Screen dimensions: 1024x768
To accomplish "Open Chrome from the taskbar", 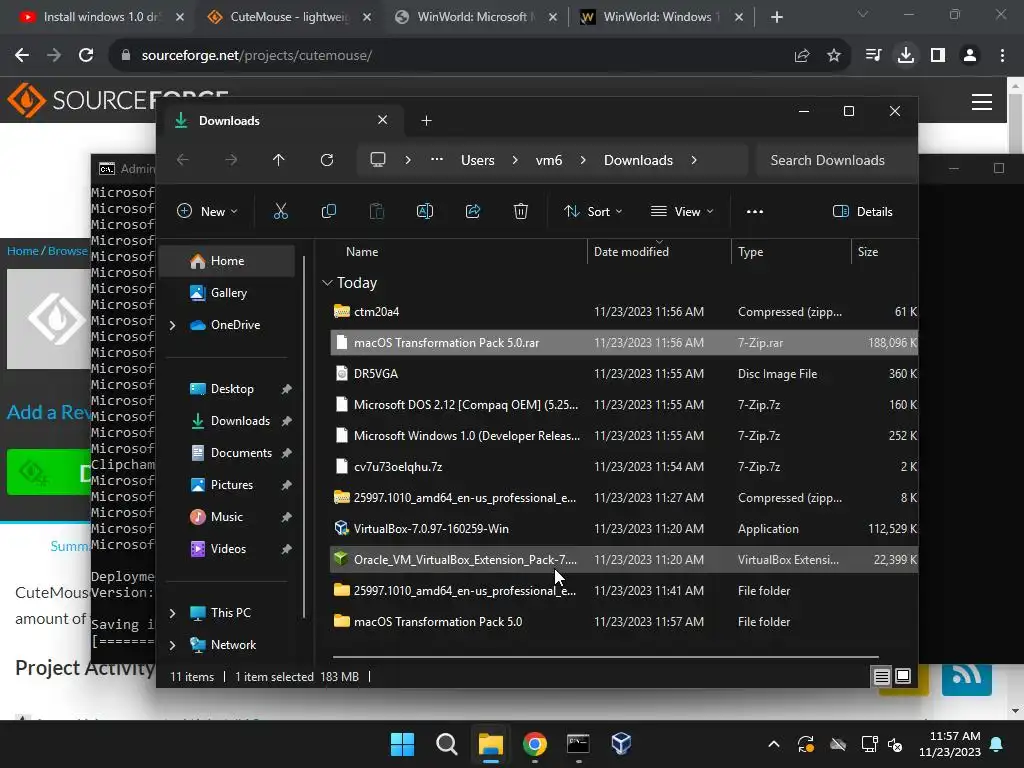I will click(x=534, y=744).
